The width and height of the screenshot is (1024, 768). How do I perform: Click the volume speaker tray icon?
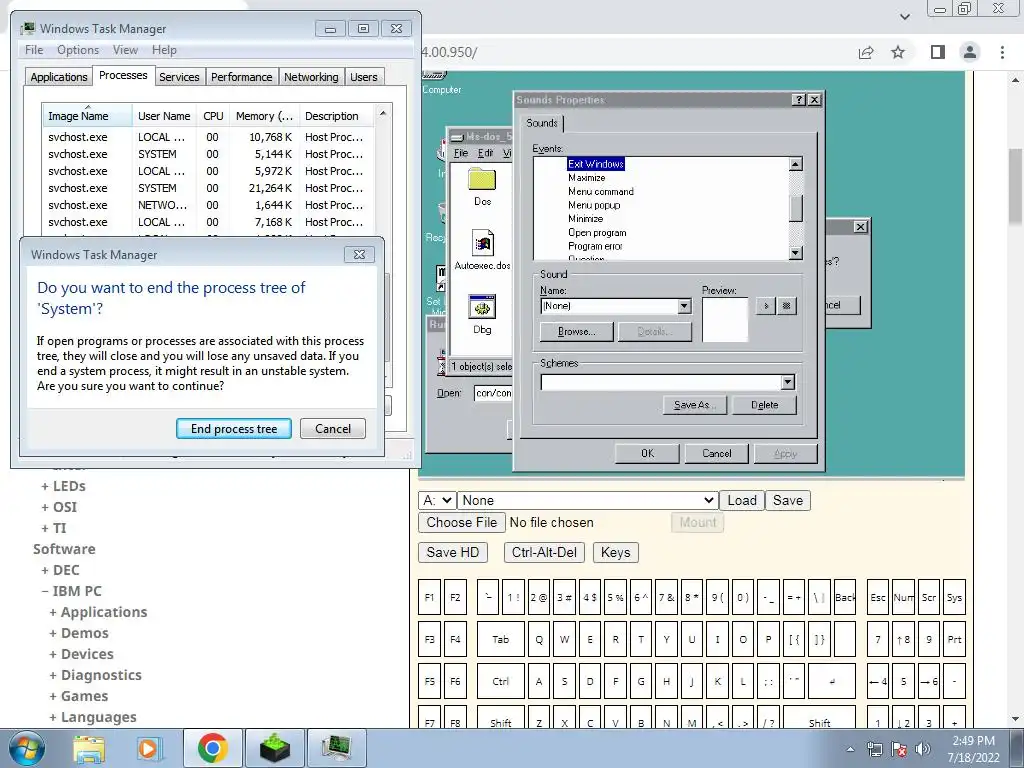(x=923, y=749)
